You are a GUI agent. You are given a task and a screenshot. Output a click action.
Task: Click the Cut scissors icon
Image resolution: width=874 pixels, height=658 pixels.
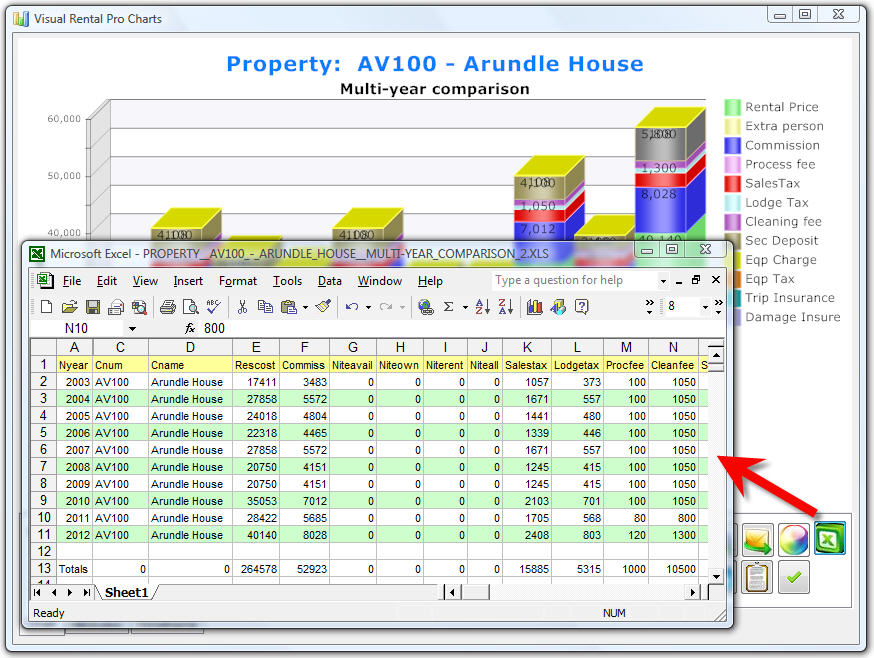242,307
